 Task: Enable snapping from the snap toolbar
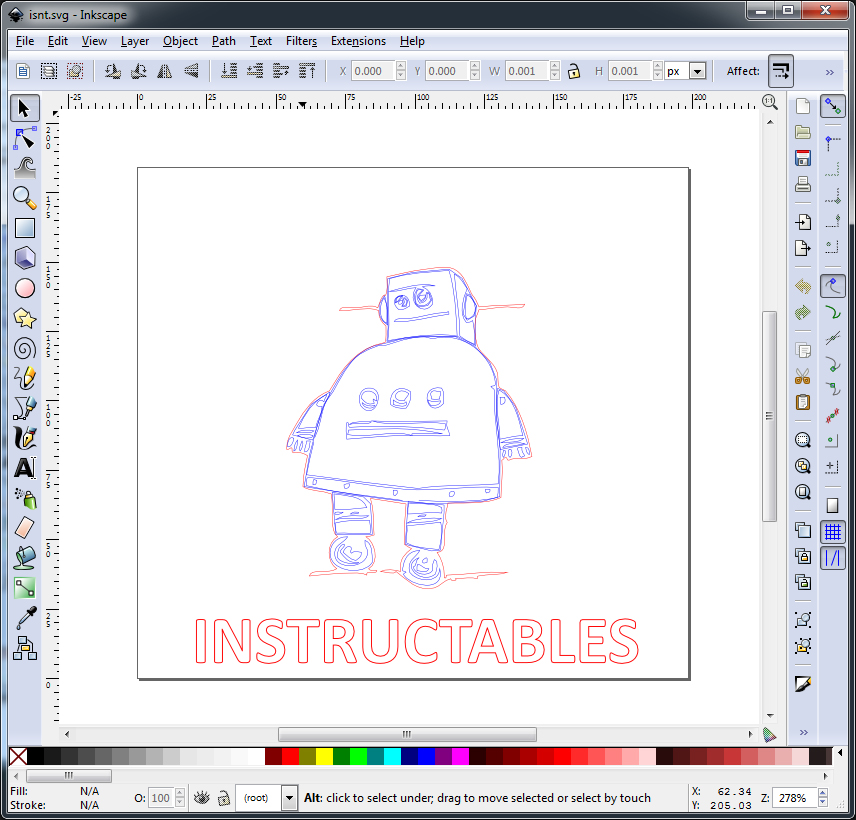pyautogui.click(x=833, y=105)
